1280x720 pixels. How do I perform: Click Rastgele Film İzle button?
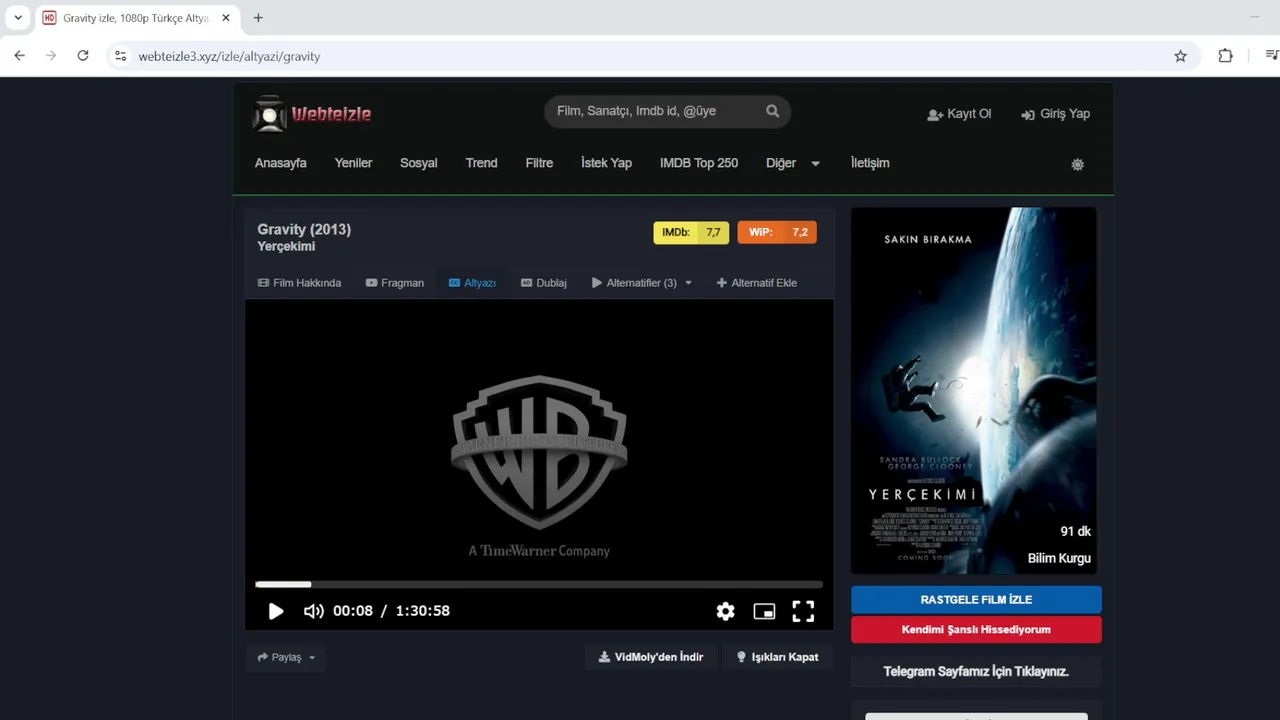(976, 599)
